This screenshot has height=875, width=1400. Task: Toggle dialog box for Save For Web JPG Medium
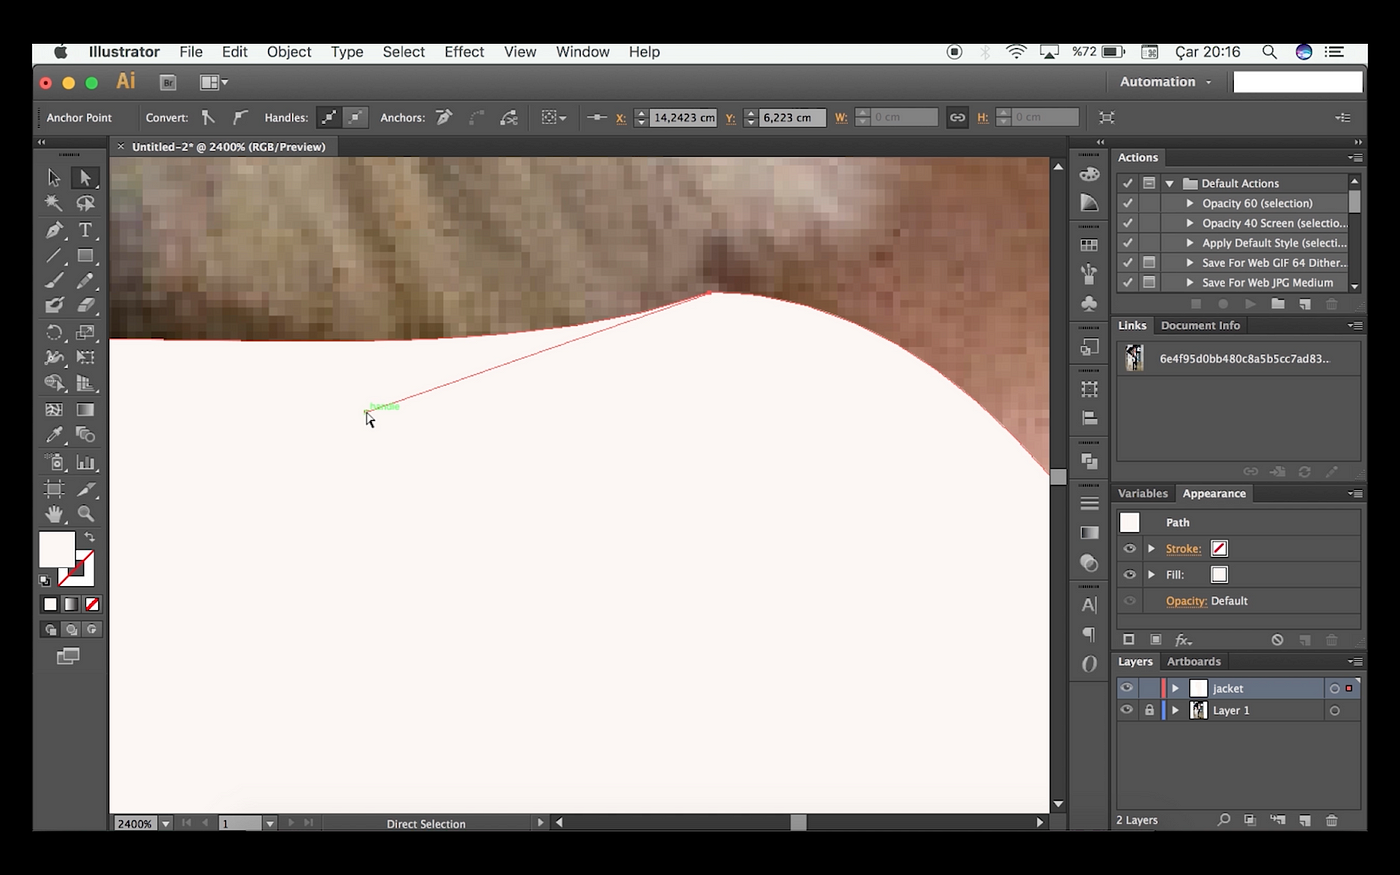1149,283
